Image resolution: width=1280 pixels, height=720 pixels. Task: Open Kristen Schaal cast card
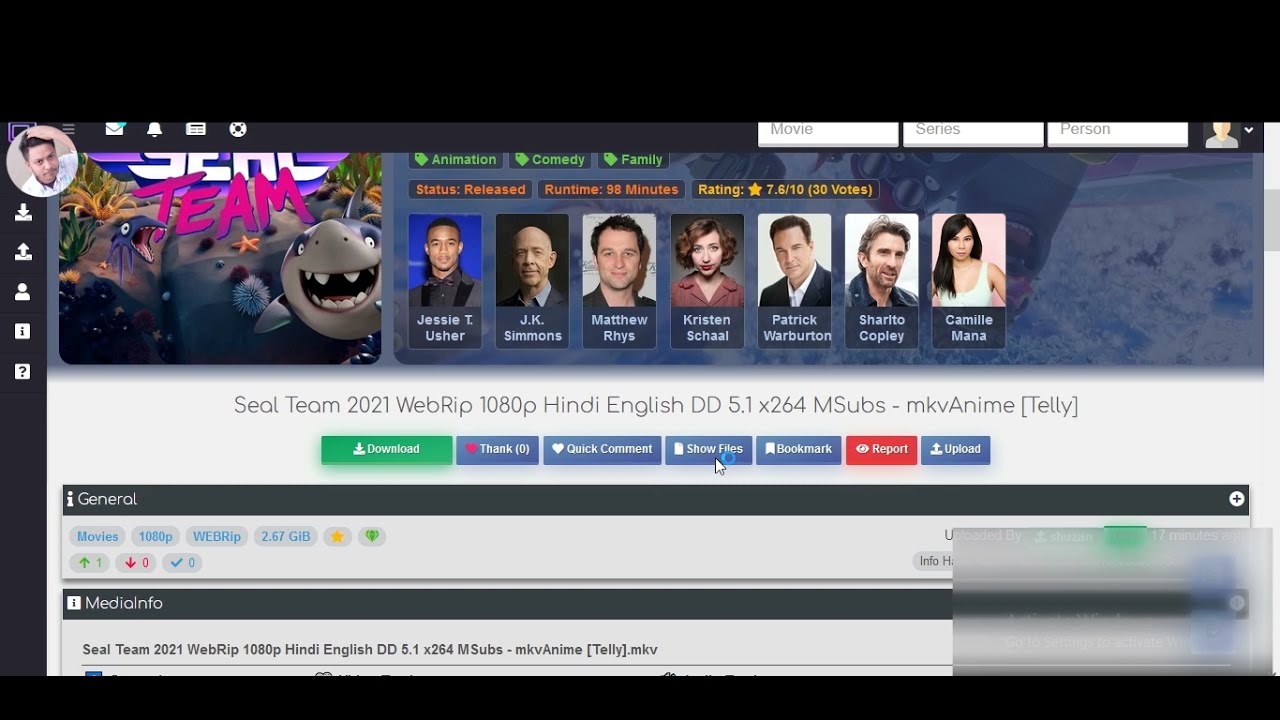coord(707,281)
